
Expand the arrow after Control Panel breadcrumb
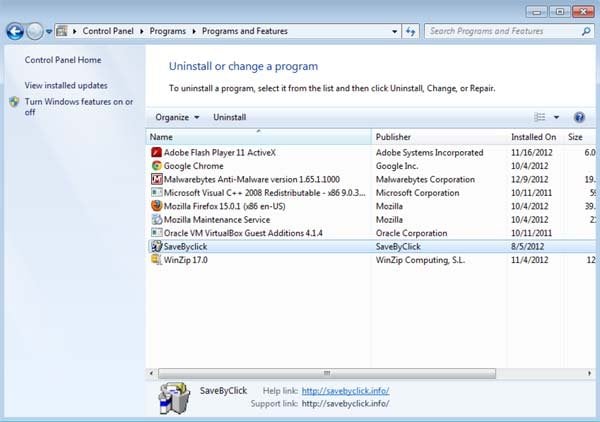click(x=142, y=31)
